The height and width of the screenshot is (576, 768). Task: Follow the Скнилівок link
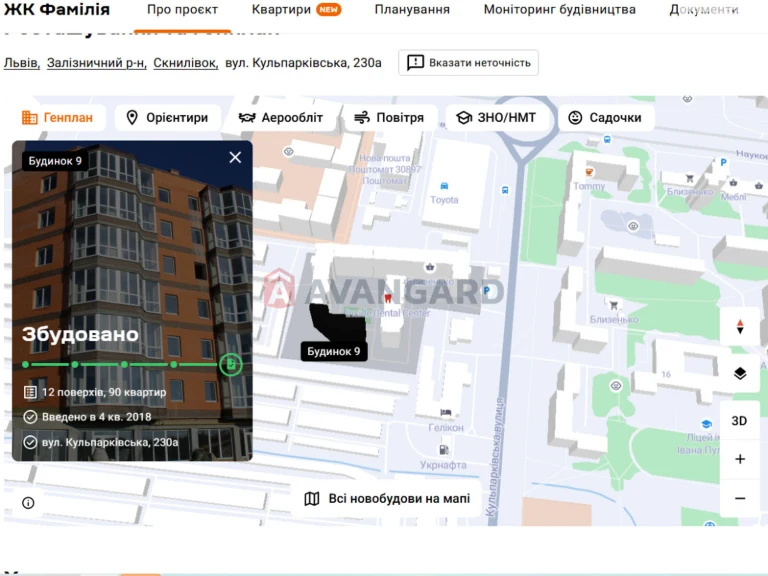point(186,63)
